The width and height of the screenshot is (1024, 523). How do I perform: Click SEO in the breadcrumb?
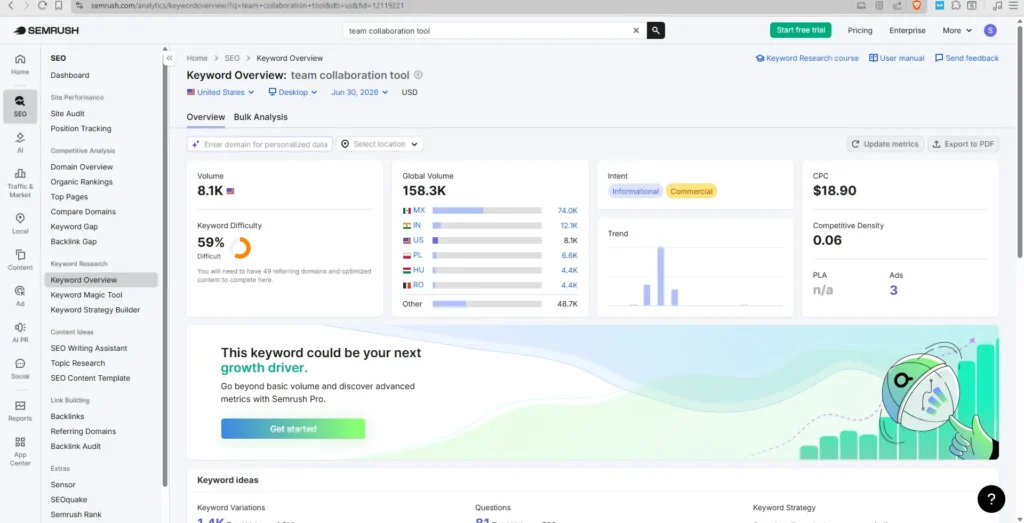tap(232, 58)
